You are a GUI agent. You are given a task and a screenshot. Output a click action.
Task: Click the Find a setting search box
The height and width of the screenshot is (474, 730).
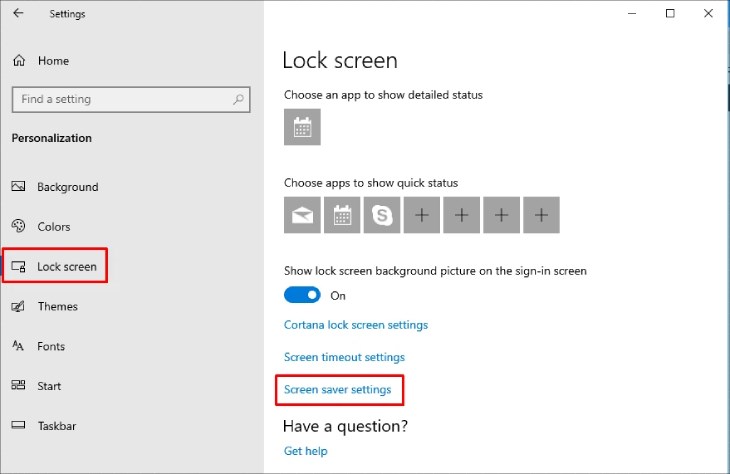pyautogui.click(x=120, y=99)
